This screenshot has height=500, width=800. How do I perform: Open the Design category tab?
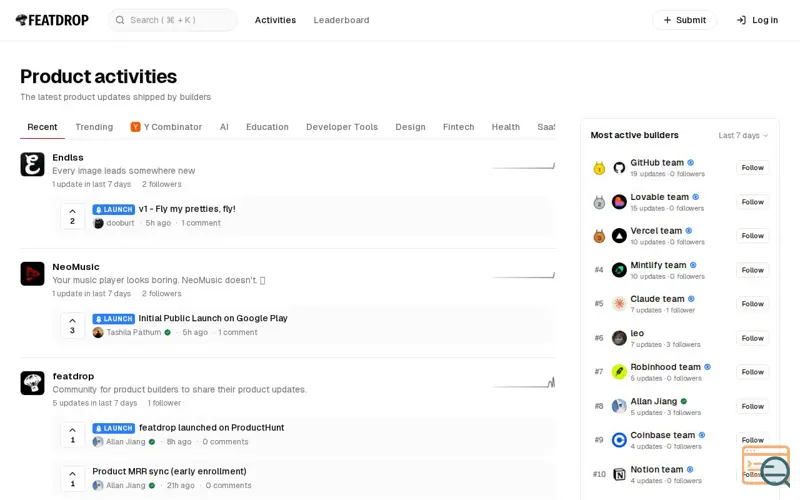pyautogui.click(x=410, y=127)
